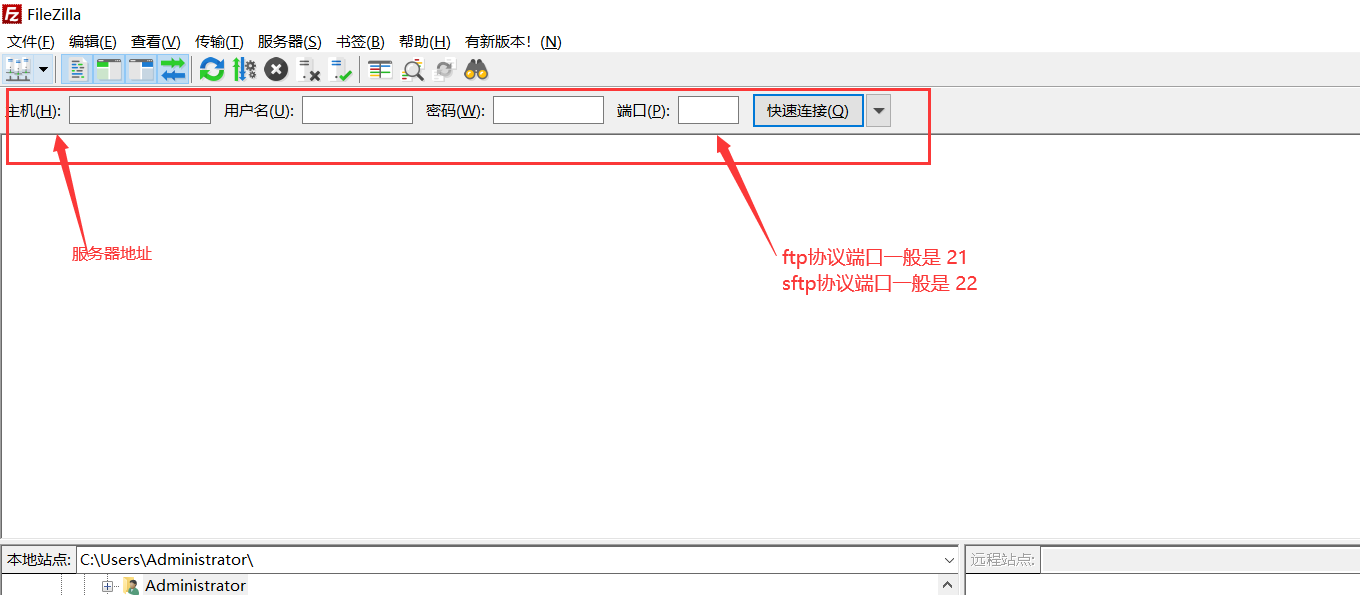1360x595 pixels.
Task: Open the 帮助(H) menu
Action: coord(425,42)
